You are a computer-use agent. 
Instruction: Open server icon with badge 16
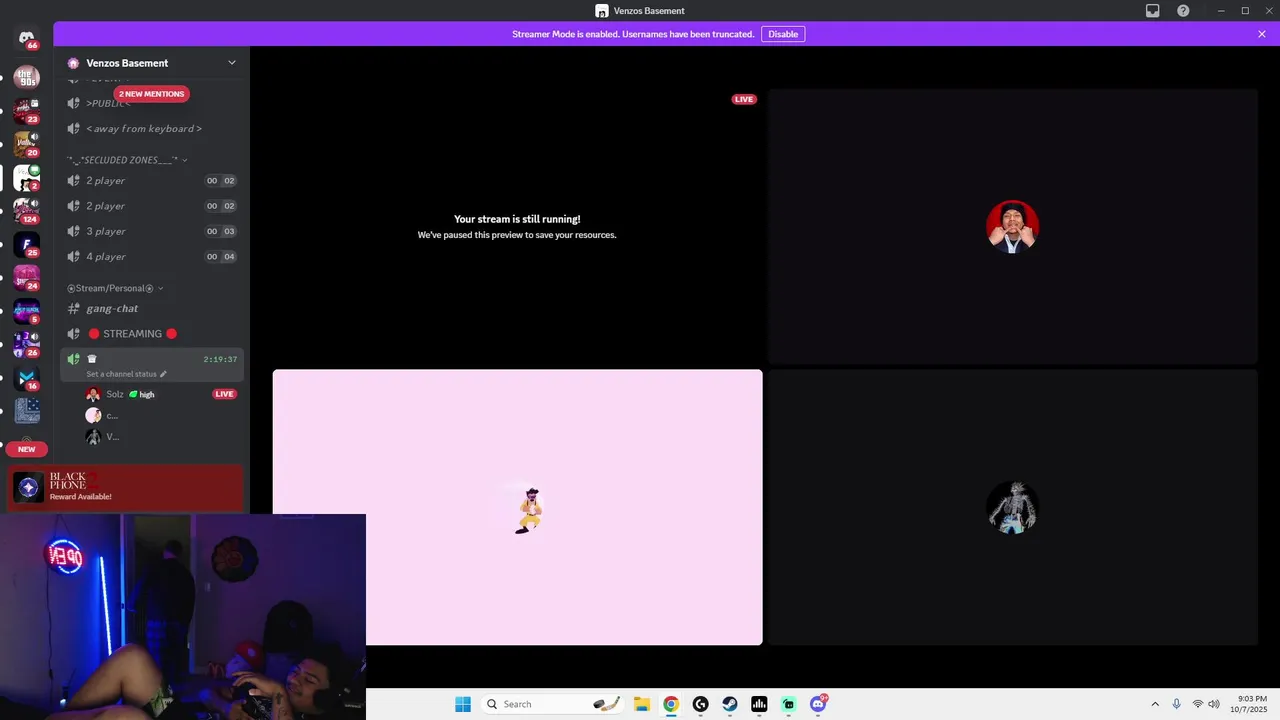point(26,378)
